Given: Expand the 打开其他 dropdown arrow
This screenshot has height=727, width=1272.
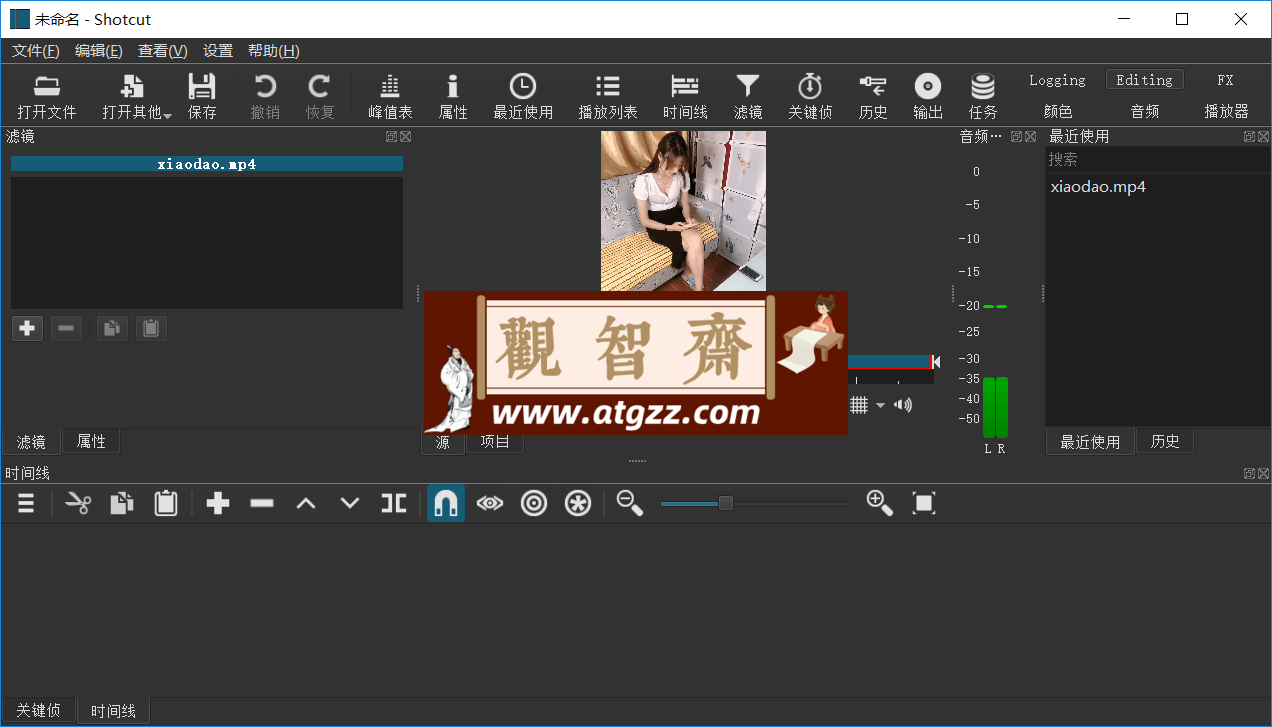Looking at the screenshot, I should click(x=167, y=115).
